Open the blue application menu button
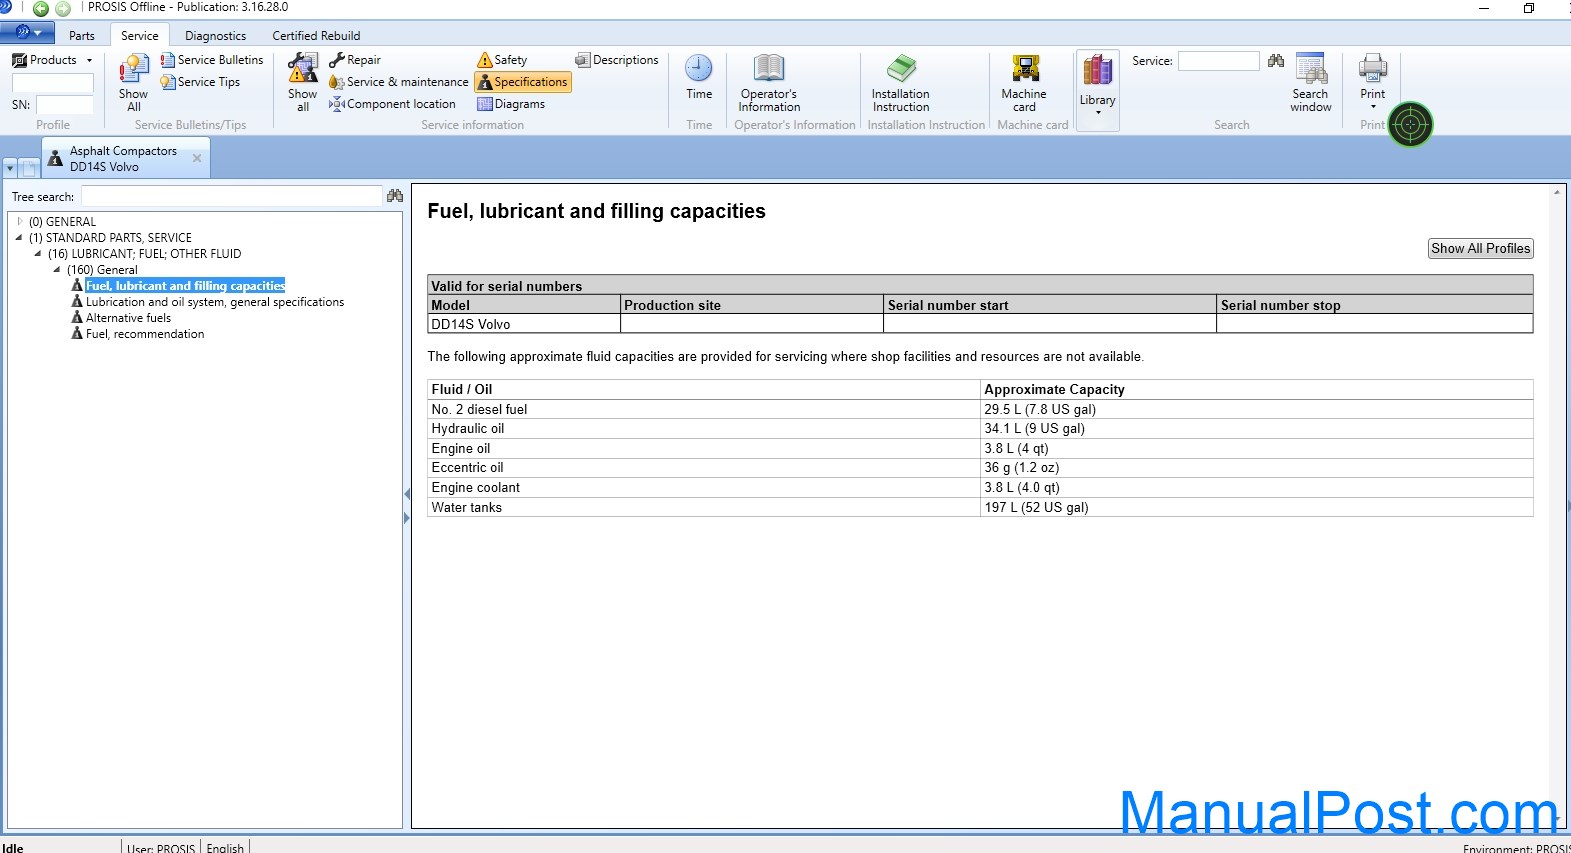 coord(27,33)
